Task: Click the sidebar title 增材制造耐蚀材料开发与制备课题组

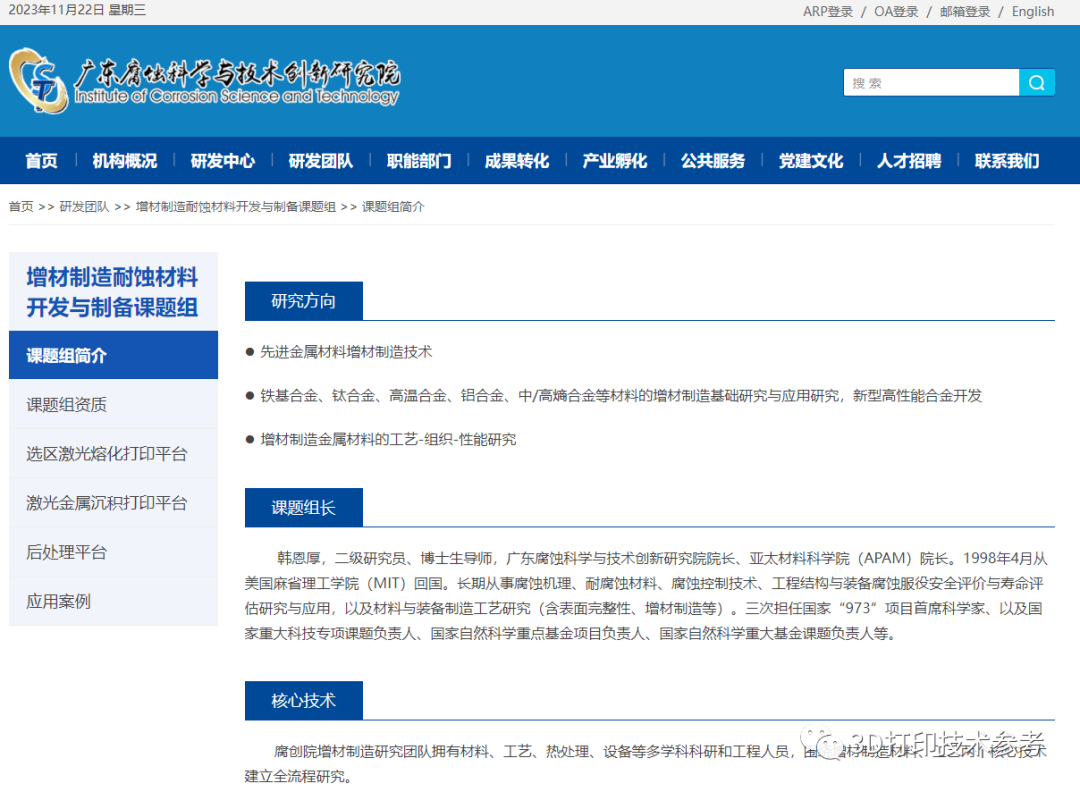Action: pyautogui.click(x=112, y=292)
